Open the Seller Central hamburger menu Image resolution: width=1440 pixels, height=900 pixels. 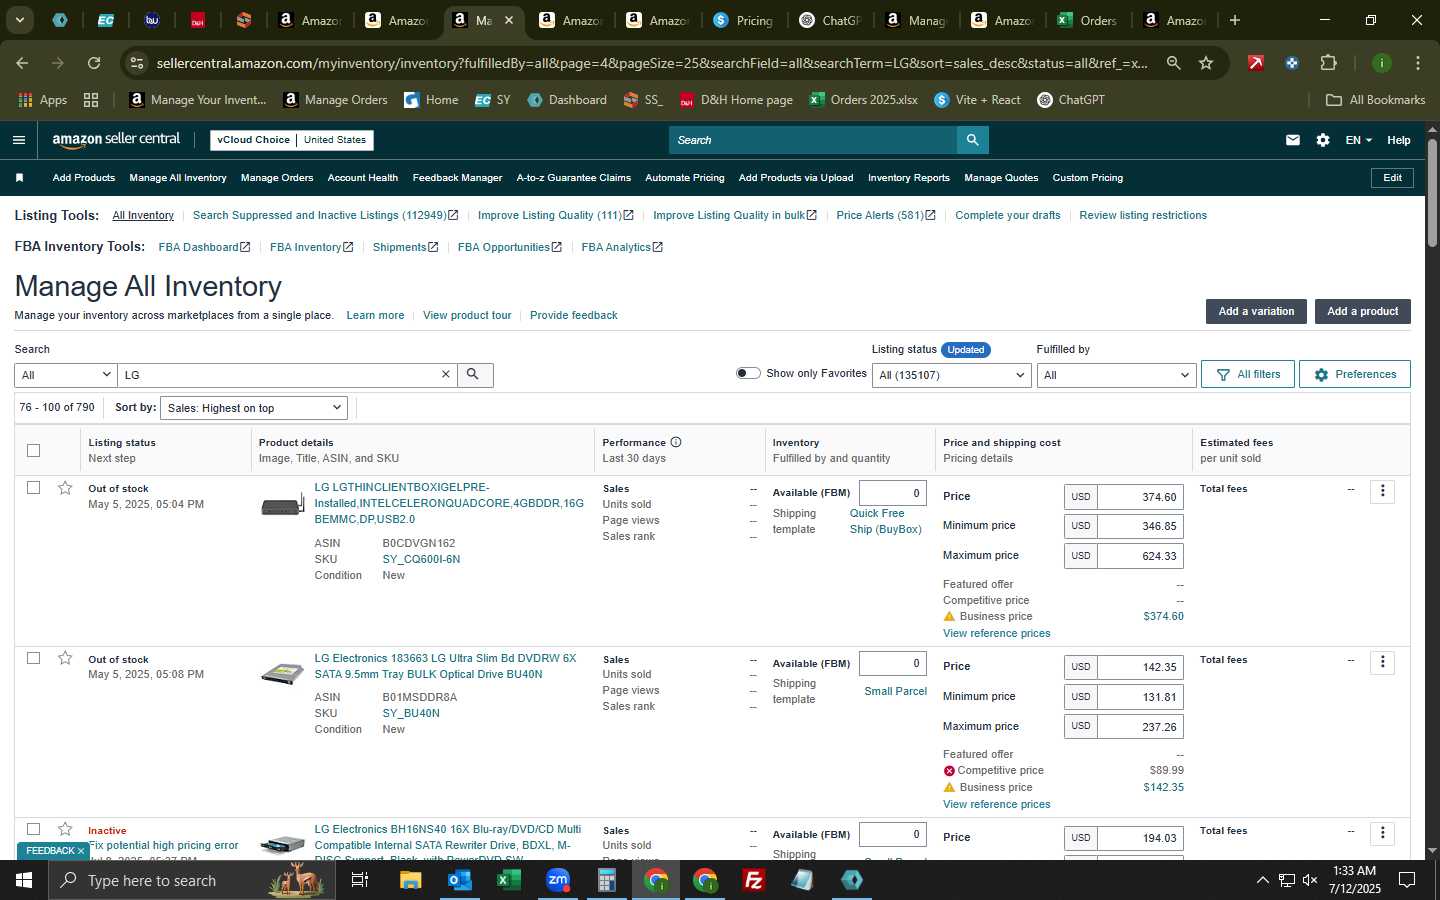pos(19,140)
